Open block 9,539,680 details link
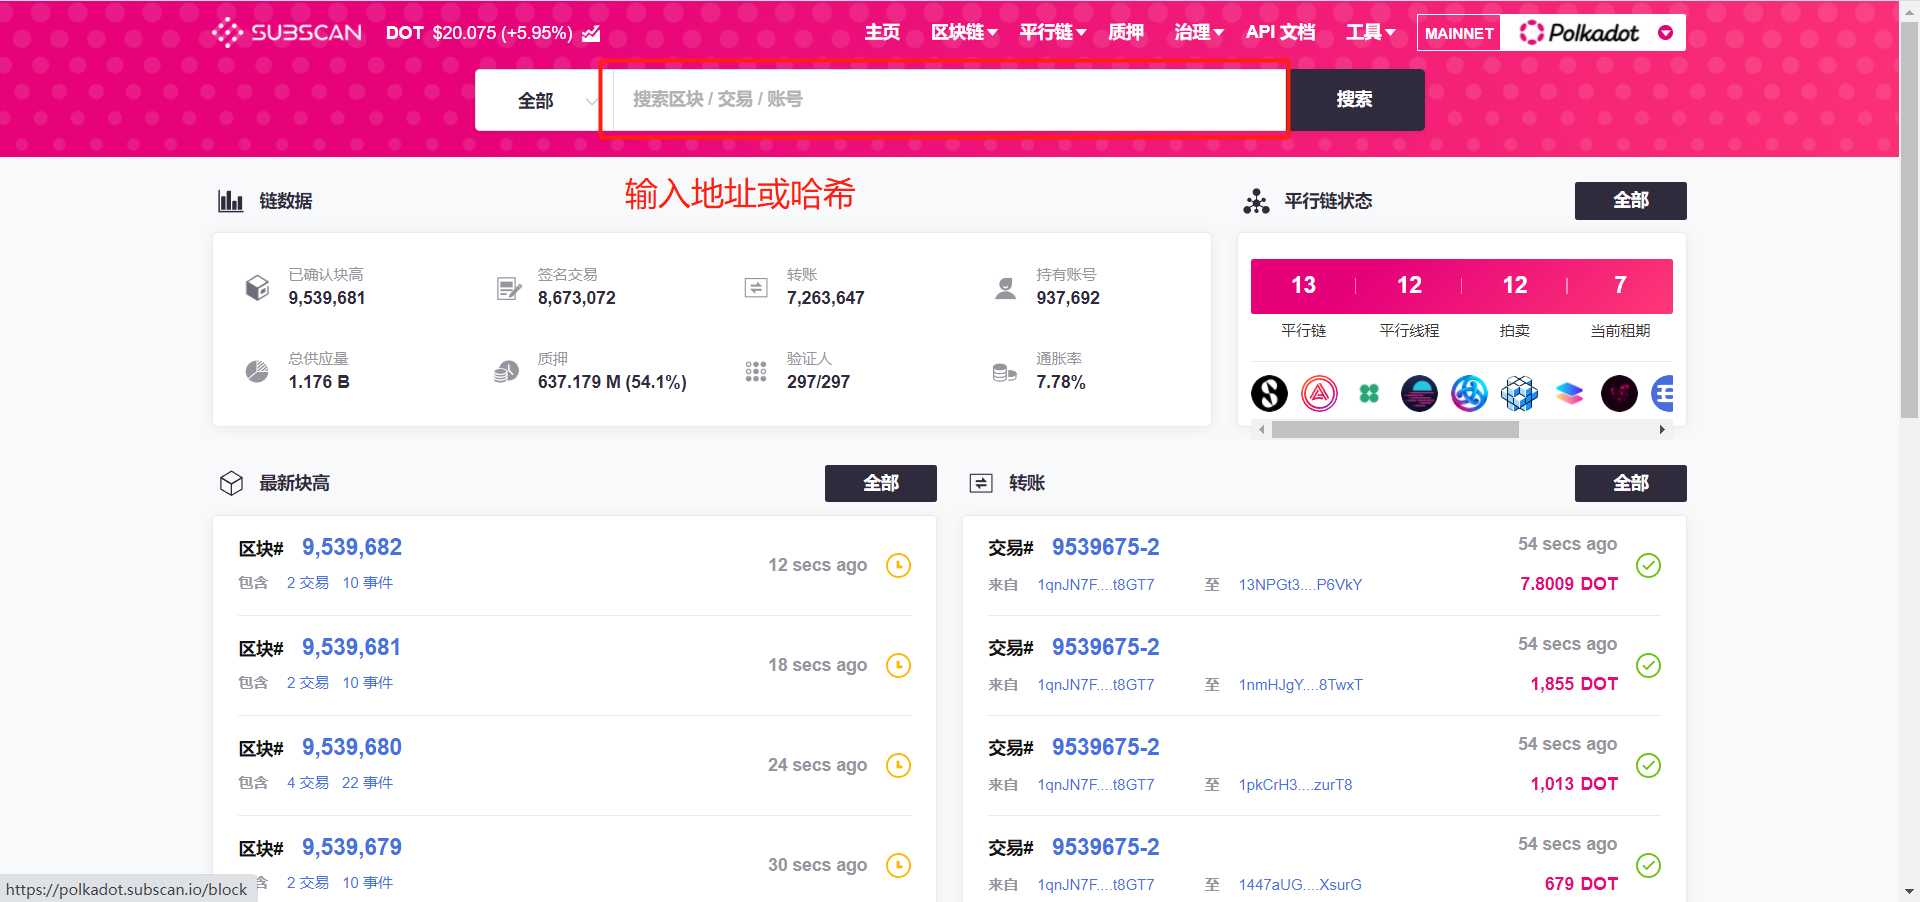The width and height of the screenshot is (1920, 902). coord(351,747)
